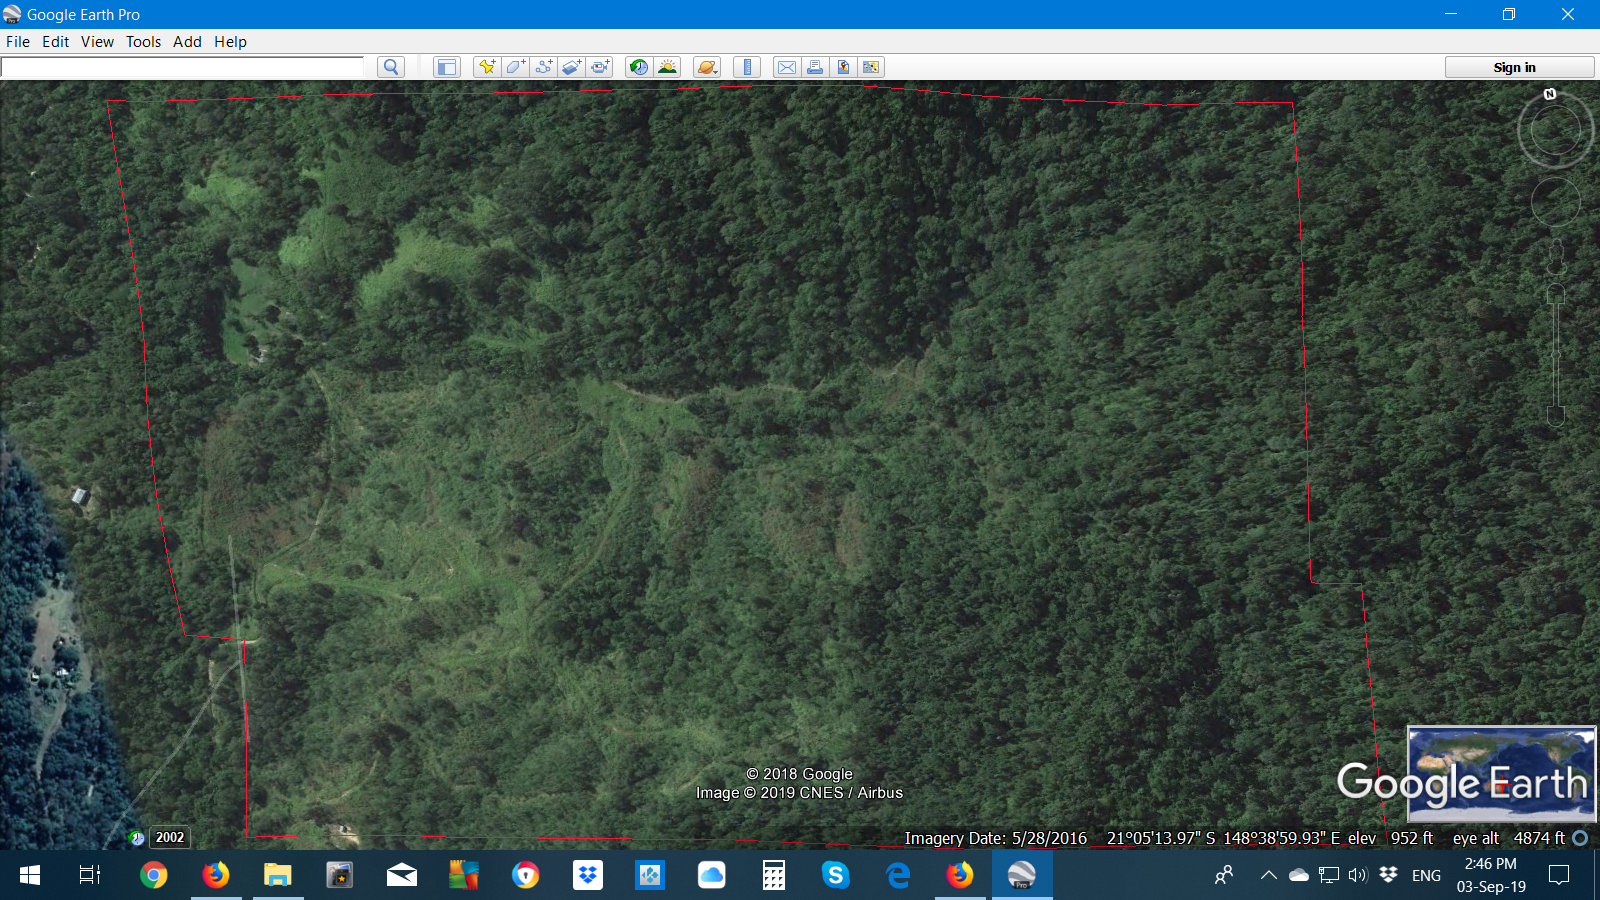The width and height of the screenshot is (1600, 900).
Task: Click the Record a Tour icon
Action: click(x=600, y=67)
